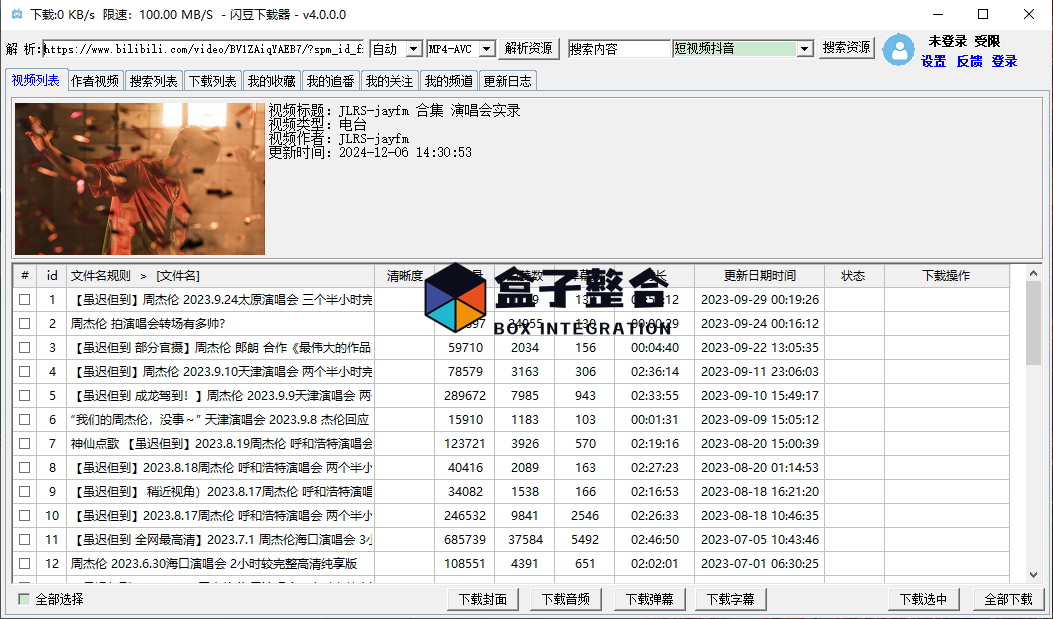Click date 2023-09-29 00:19:26
Image resolution: width=1053 pixels, height=619 pixels.
tap(760, 299)
